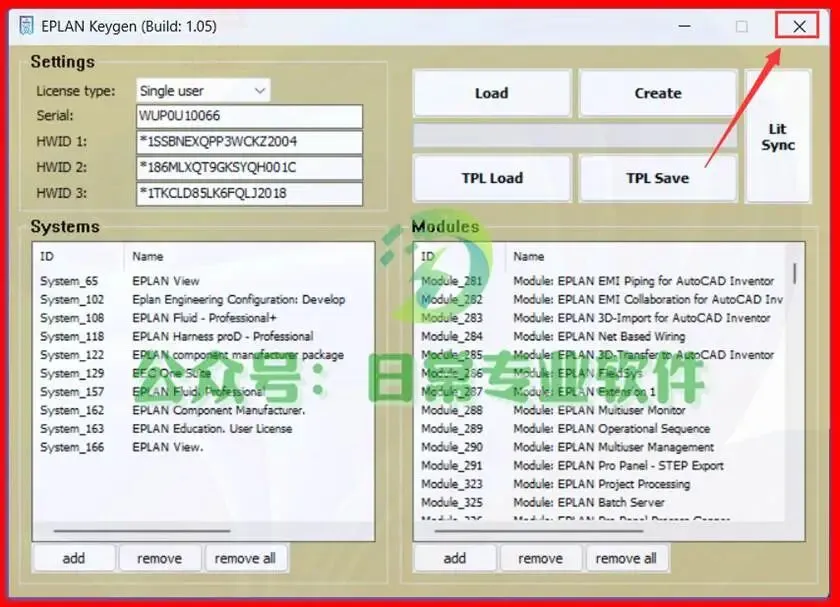Click the add button under Modules
This screenshot has width=840, height=607.
[x=455, y=558]
